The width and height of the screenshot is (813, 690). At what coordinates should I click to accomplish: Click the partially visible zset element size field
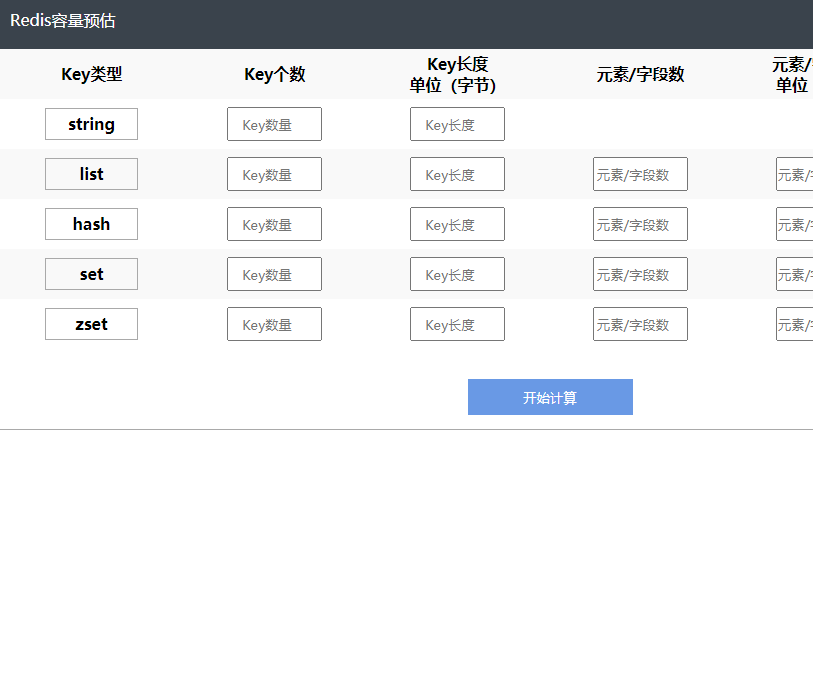tap(795, 324)
